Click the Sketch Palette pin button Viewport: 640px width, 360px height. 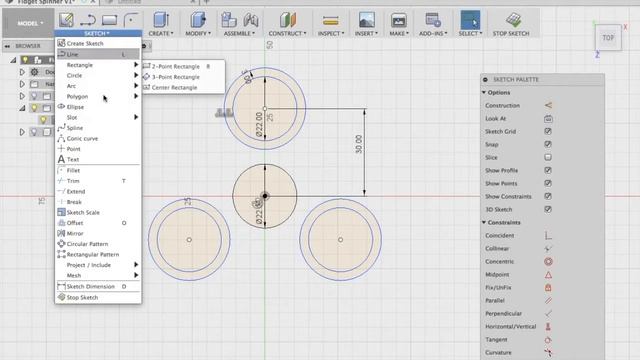tap(485, 80)
